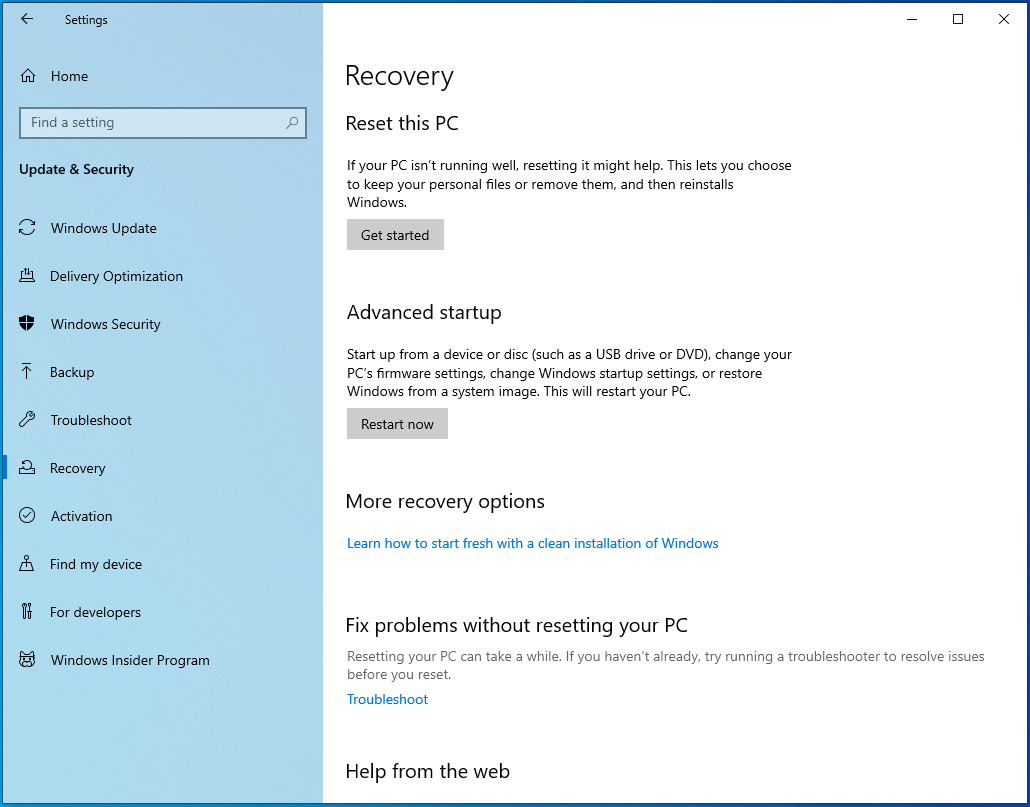
Task: Click the Recovery sidebar icon
Action: coord(27,468)
